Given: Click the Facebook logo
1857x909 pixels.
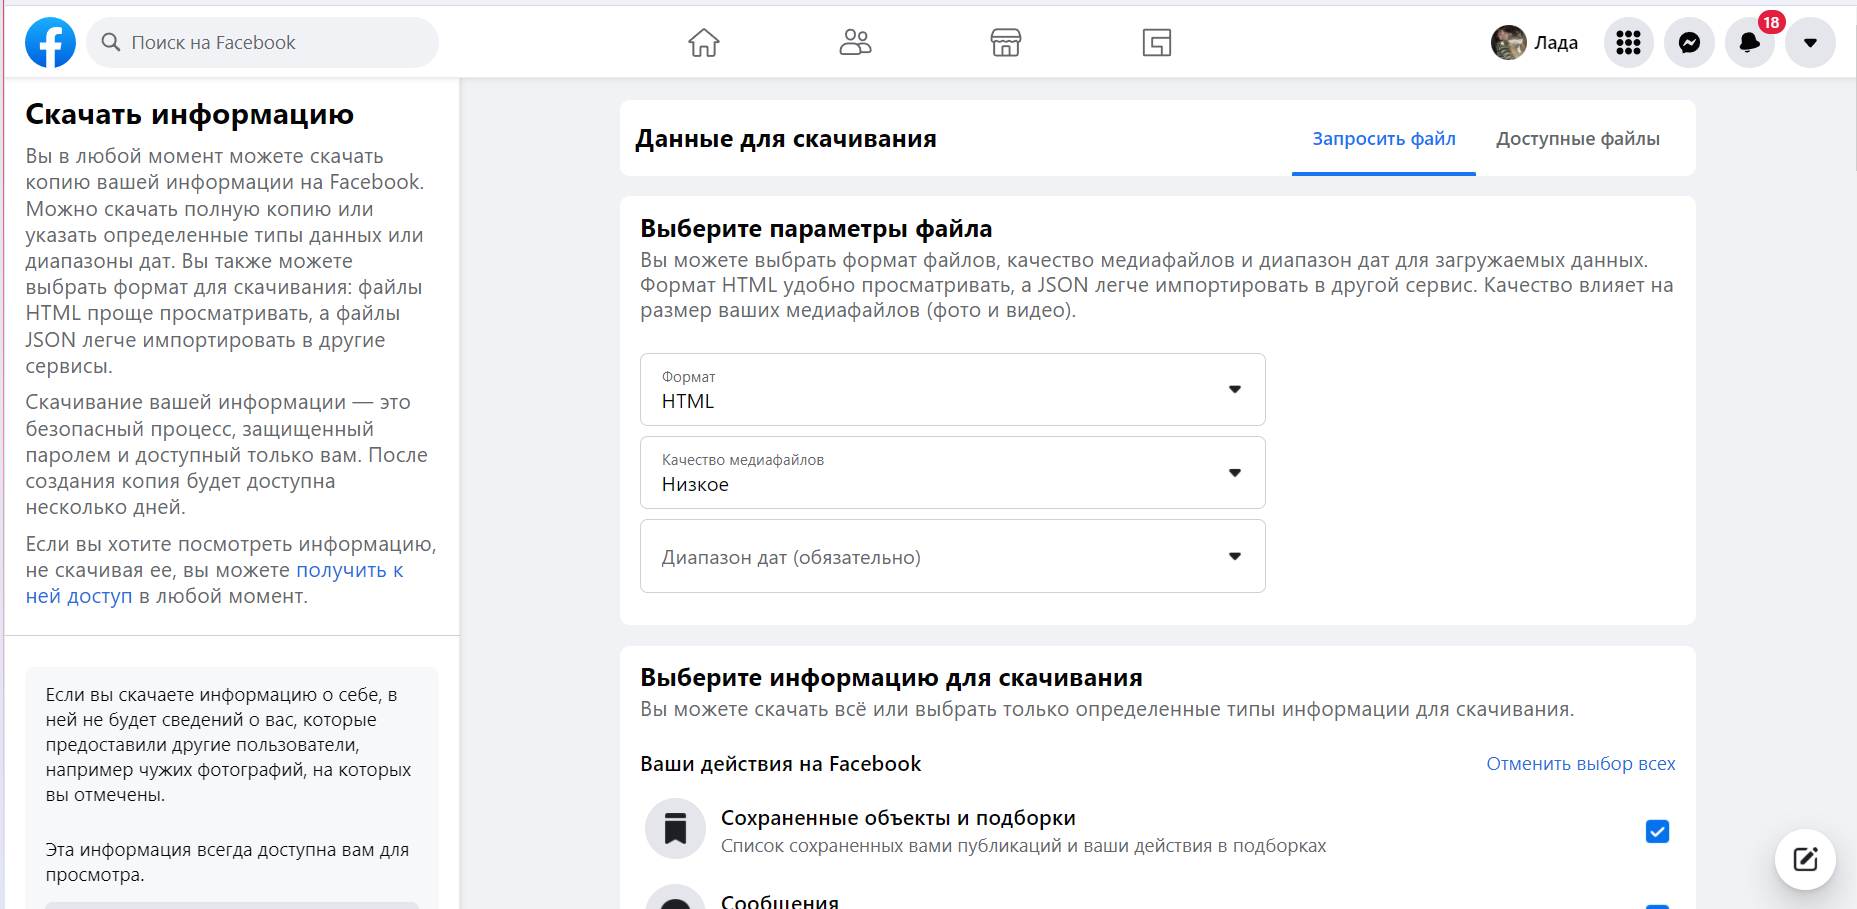Looking at the screenshot, I should 50,43.
